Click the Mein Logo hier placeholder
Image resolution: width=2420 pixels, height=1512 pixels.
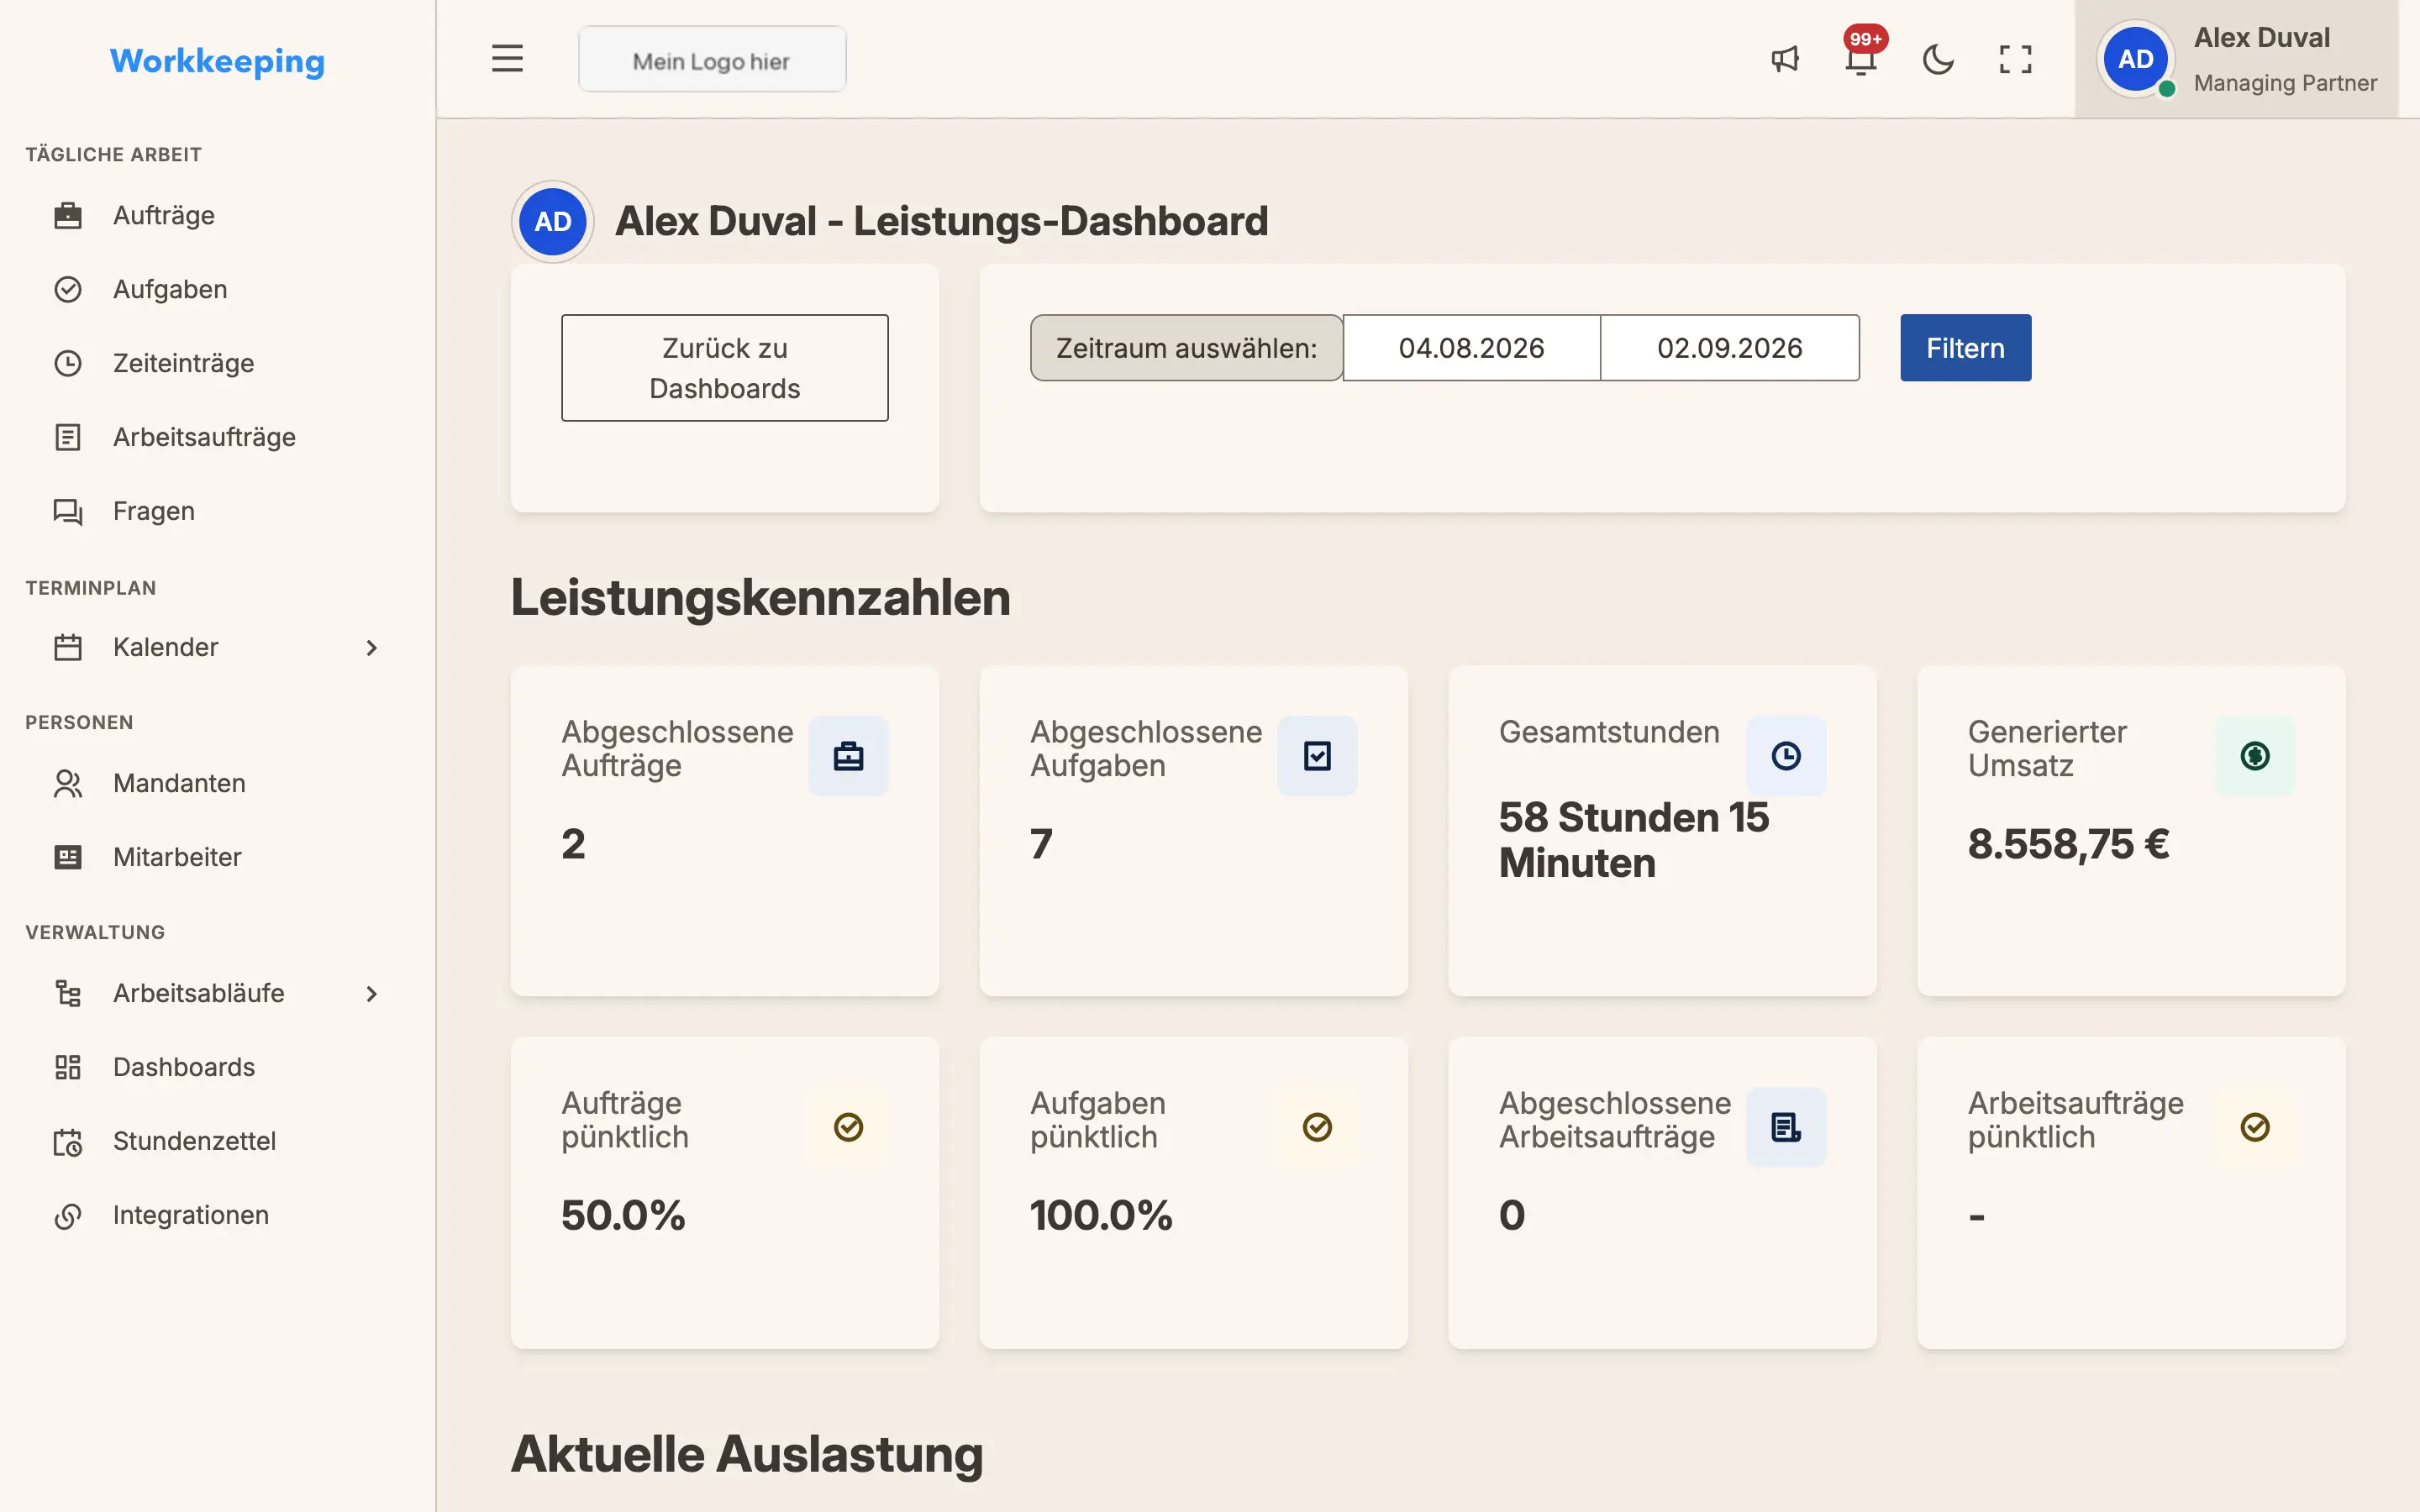tap(712, 60)
